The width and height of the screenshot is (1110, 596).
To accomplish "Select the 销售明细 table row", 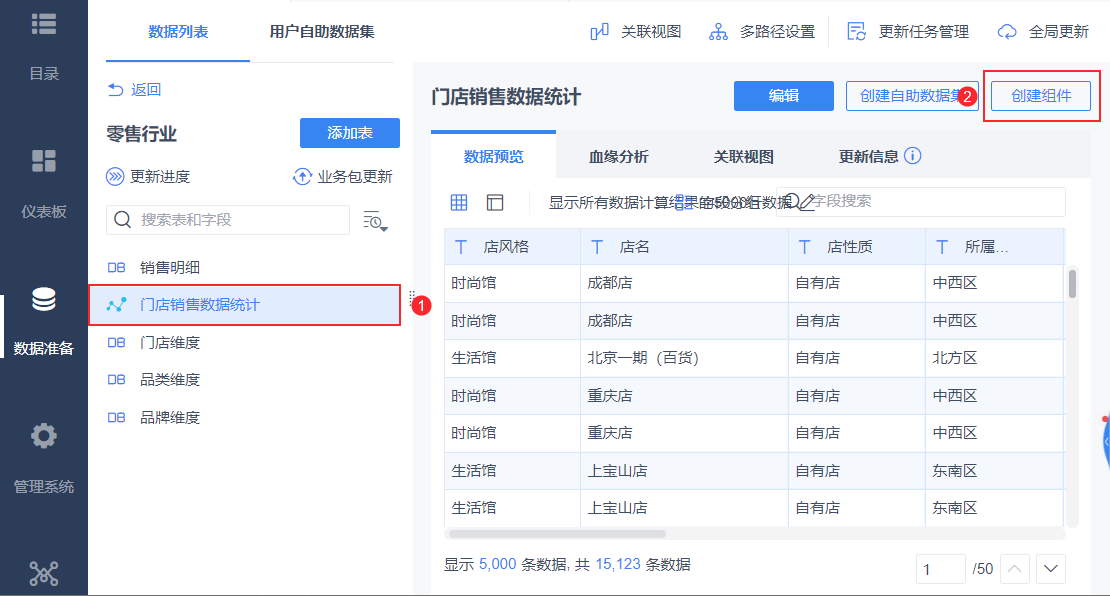I will tap(244, 268).
